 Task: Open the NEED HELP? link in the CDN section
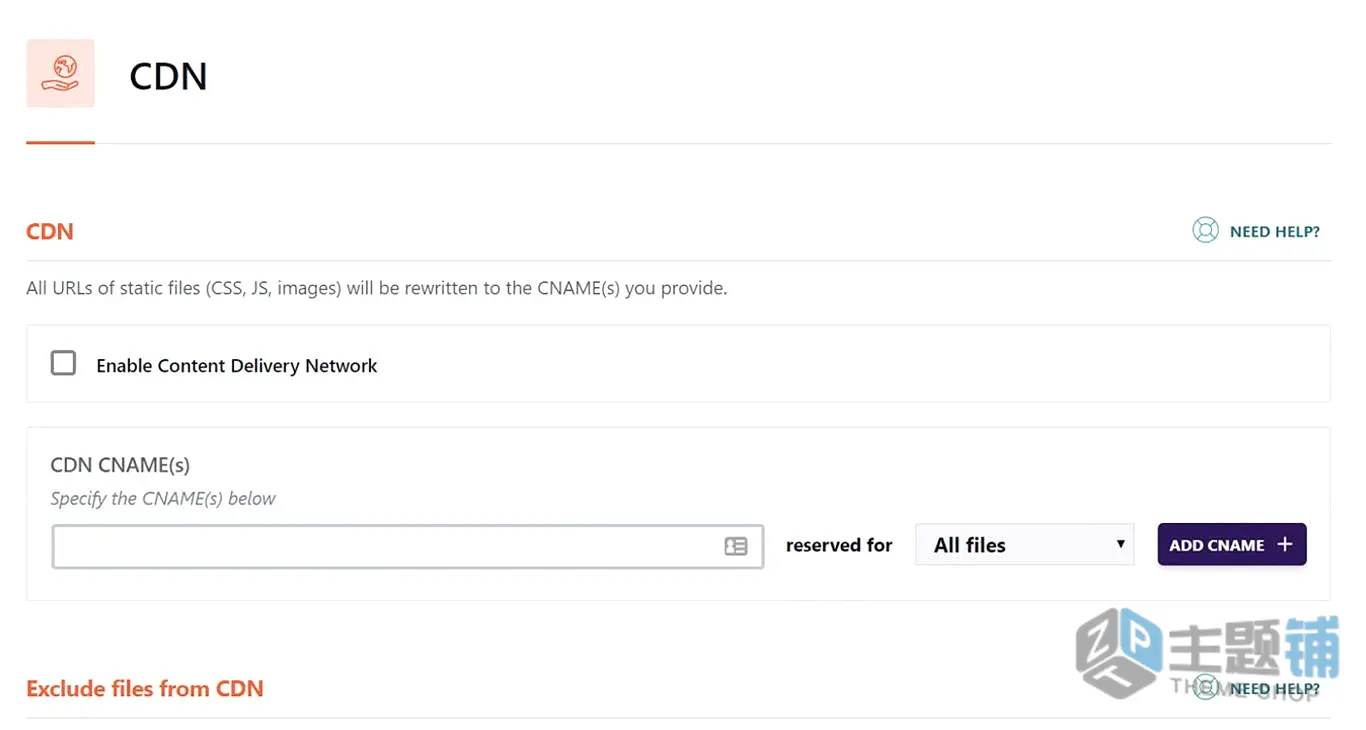point(1274,232)
